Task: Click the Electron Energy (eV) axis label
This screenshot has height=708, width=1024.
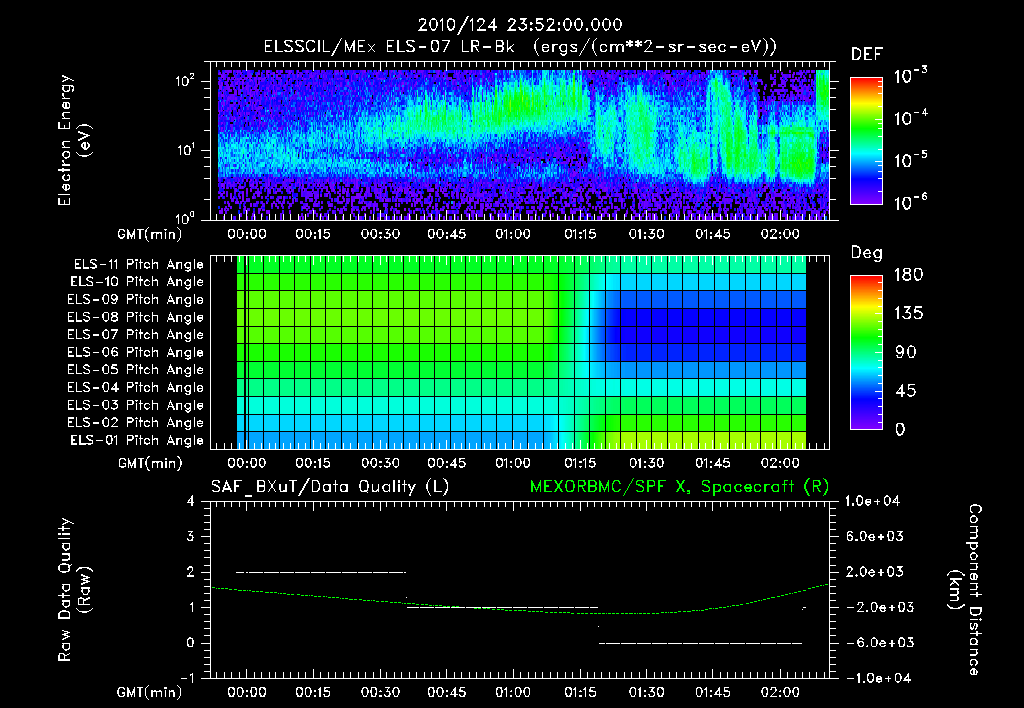Action: click(x=74, y=140)
